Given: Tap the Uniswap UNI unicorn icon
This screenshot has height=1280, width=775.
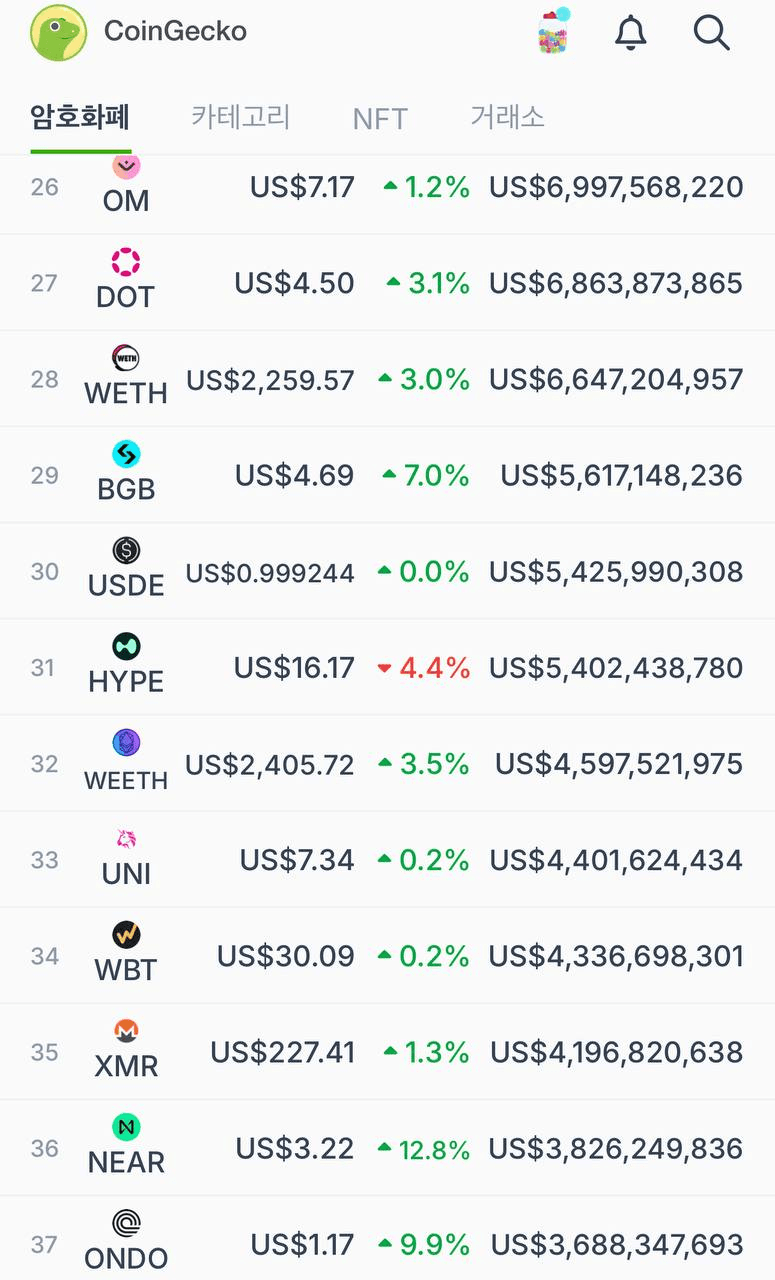Looking at the screenshot, I should [126, 839].
